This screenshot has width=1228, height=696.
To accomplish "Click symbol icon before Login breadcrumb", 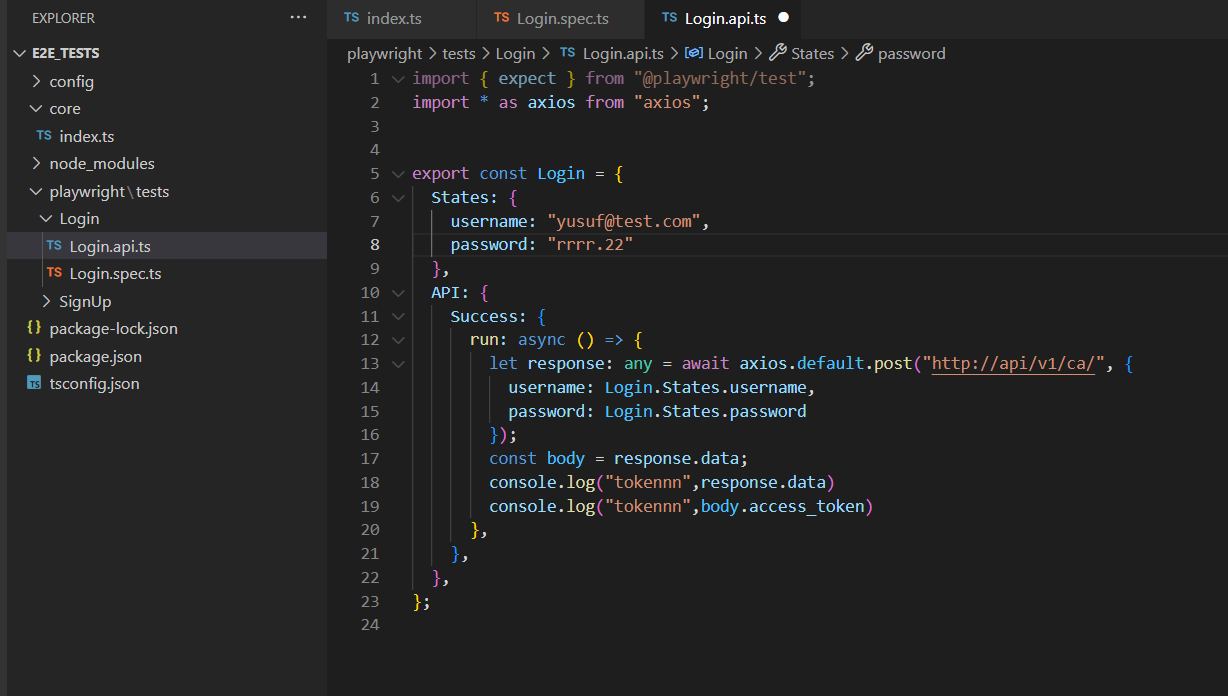I will [x=693, y=53].
